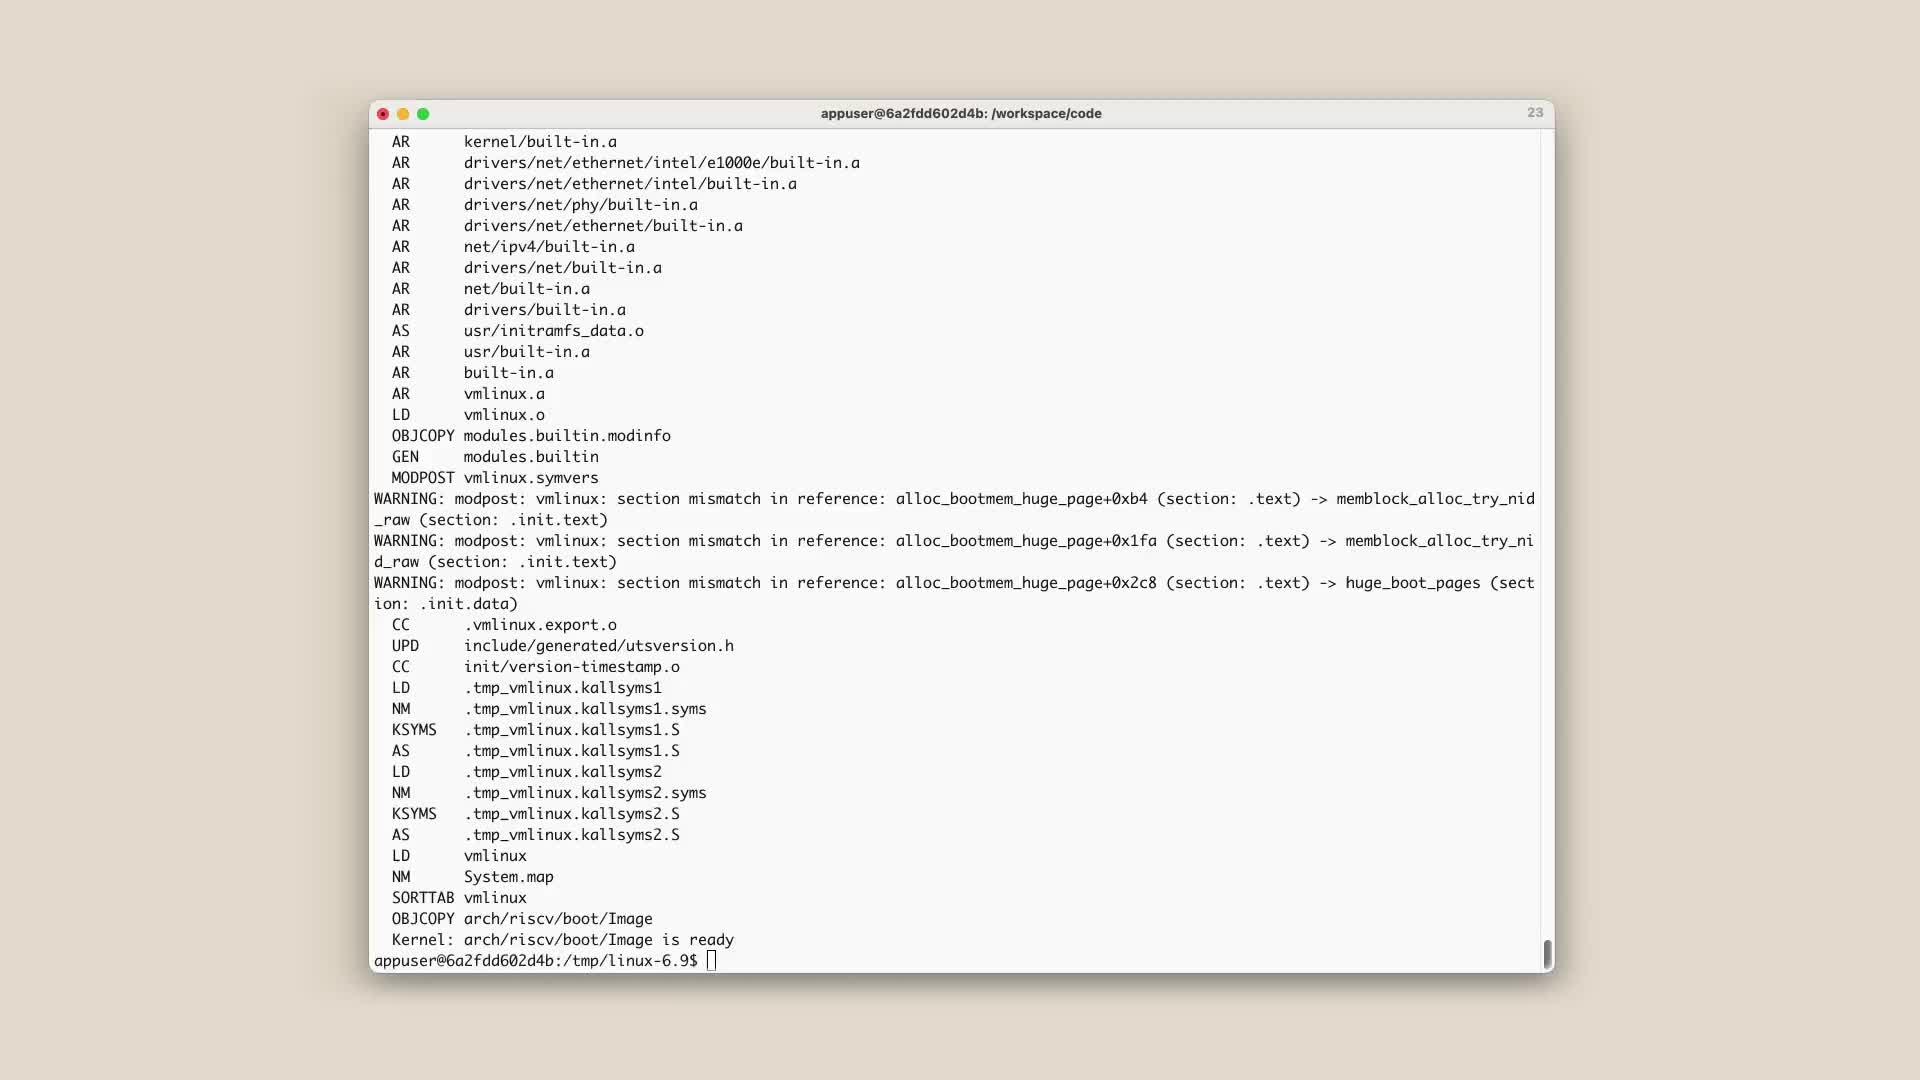Click the 'Kernel: arch/riscv/boot/Image is ready' line
This screenshot has height=1080, width=1920.
tap(562, 940)
